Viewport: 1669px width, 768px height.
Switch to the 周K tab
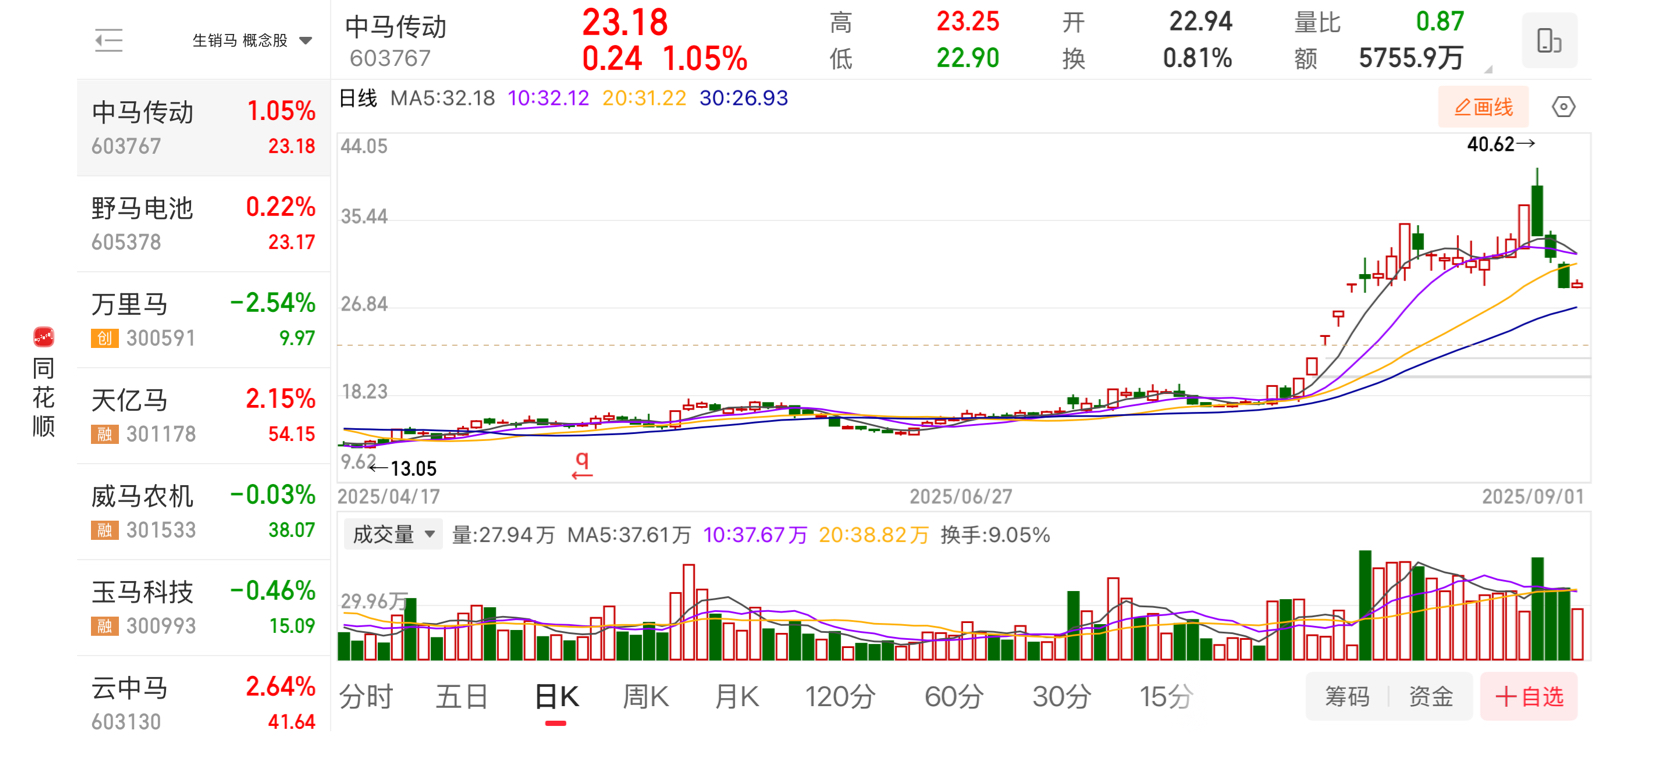click(645, 697)
